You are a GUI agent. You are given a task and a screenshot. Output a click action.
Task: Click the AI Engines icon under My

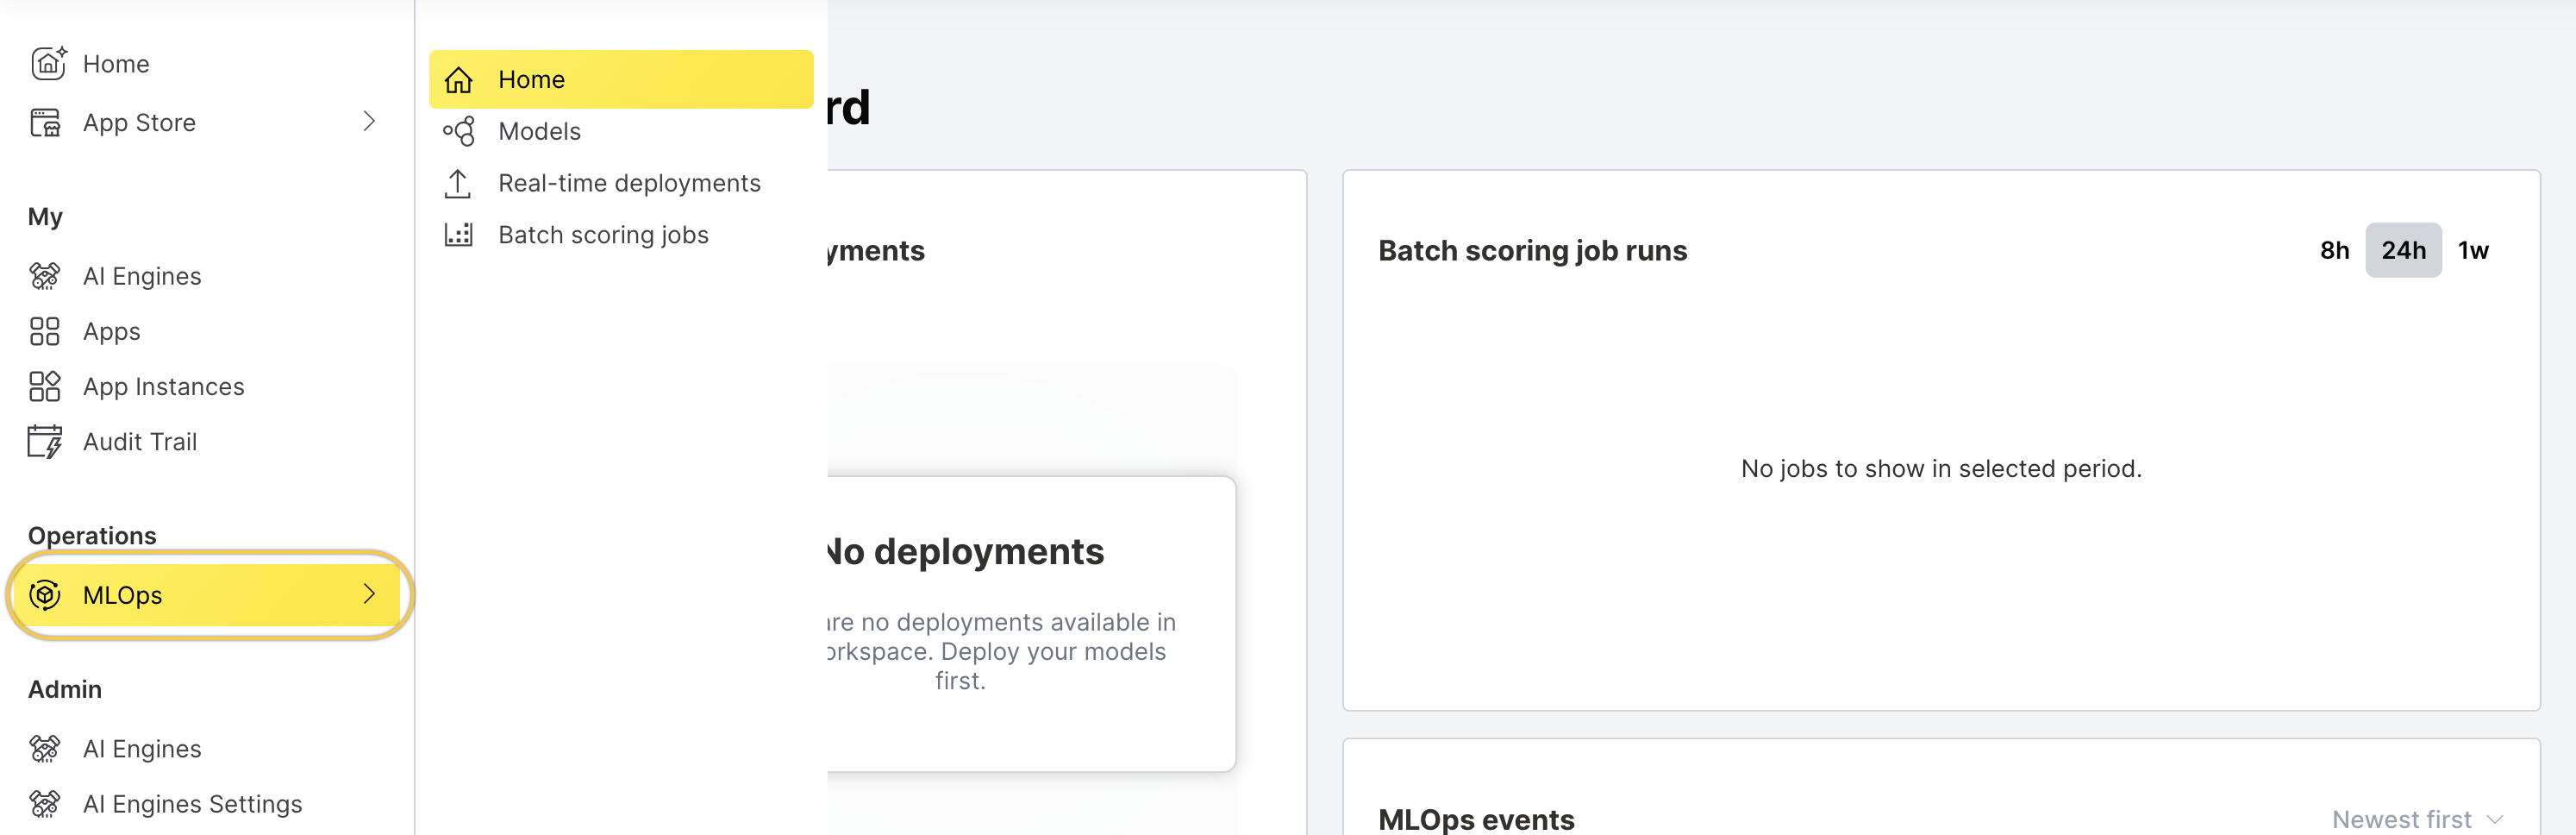click(x=45, y=275)
